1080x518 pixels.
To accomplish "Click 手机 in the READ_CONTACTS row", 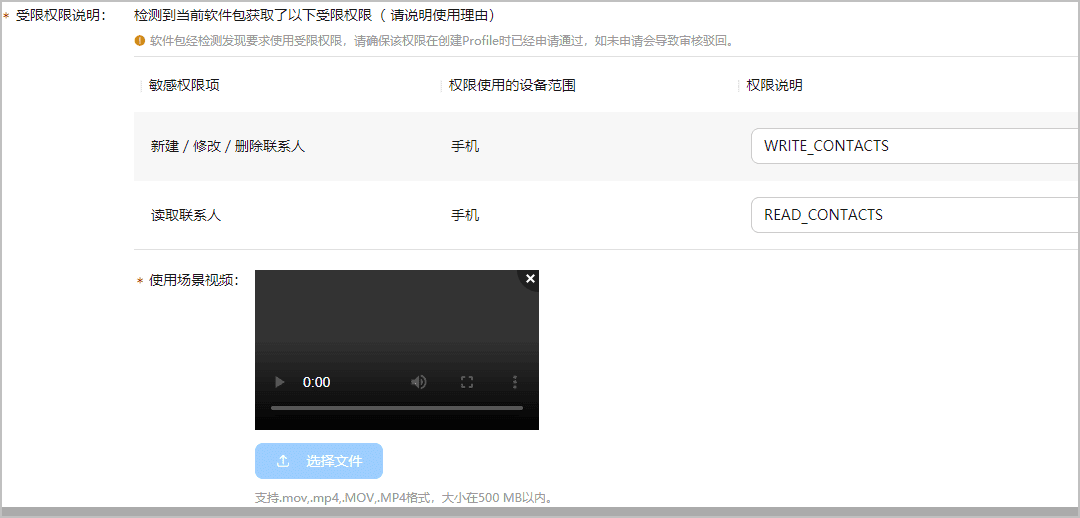I will [465, 215].
